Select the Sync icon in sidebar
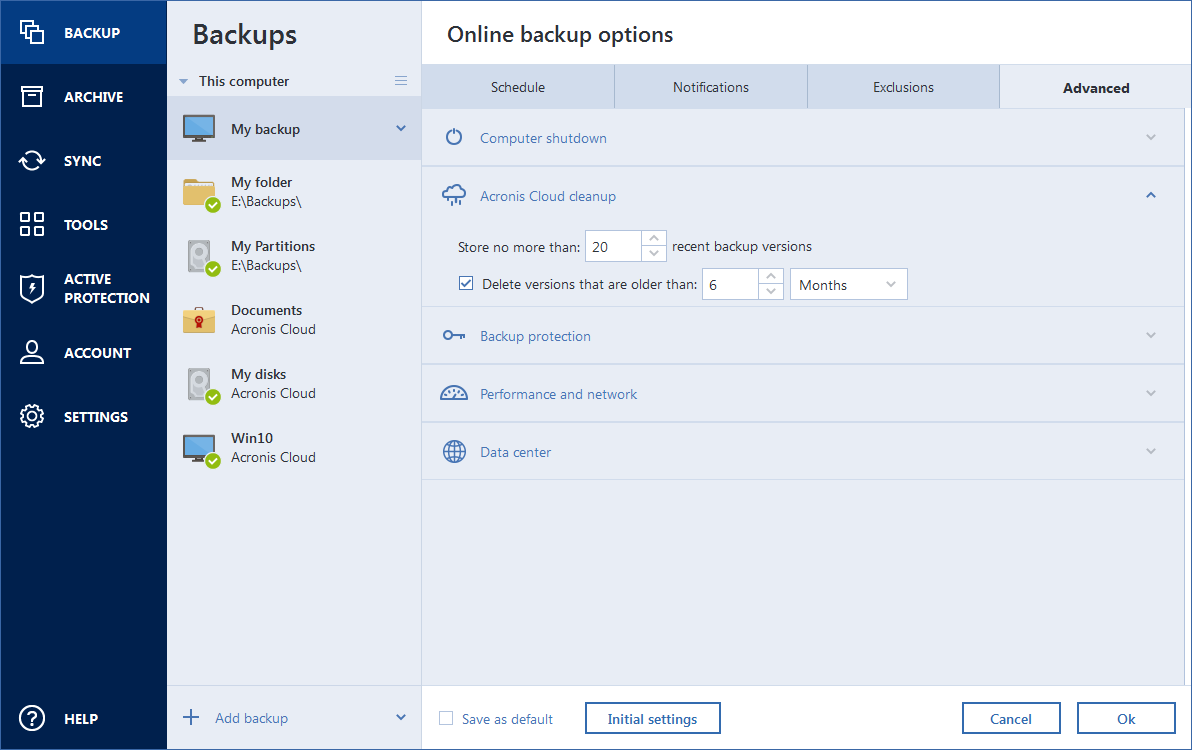This screenshot has height=750, width=1192. [33, 160]
